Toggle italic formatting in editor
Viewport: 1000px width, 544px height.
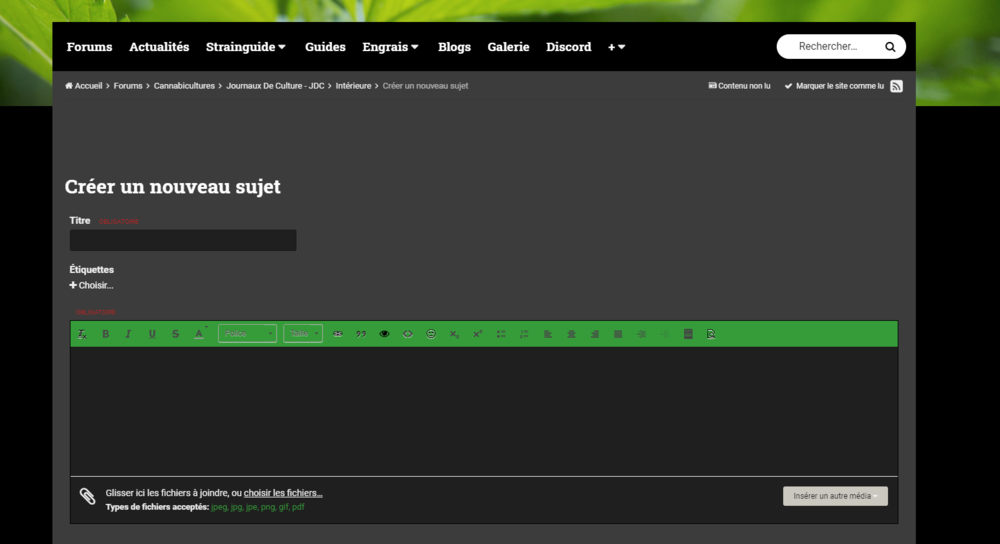tap(128, 334)
